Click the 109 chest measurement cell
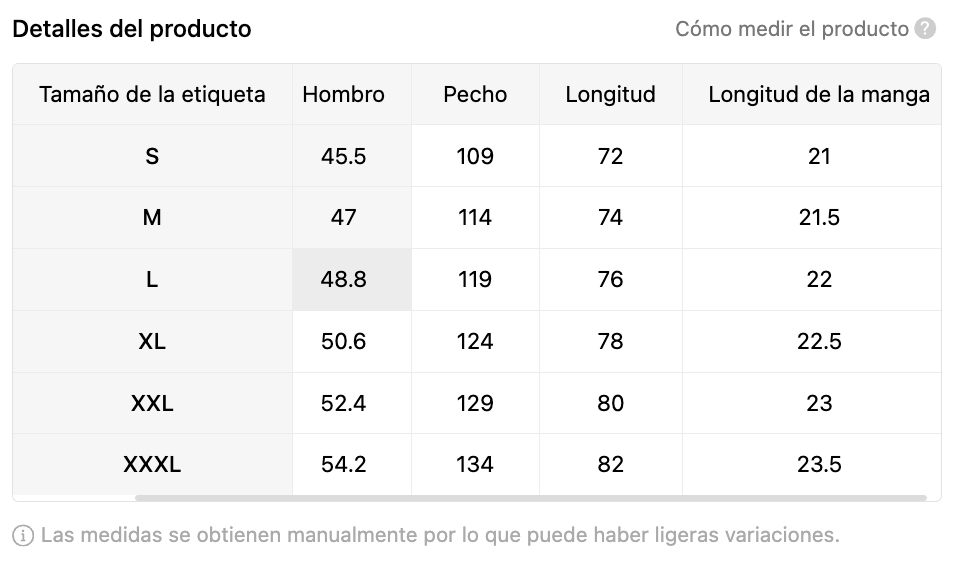Viewport: 966px width, 570px height. [x=475, y=156]
